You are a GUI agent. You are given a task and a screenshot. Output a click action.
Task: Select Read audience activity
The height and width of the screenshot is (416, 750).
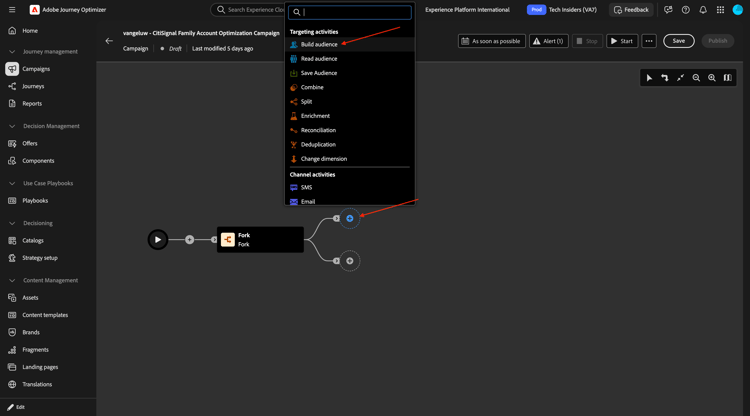[350, 59]
